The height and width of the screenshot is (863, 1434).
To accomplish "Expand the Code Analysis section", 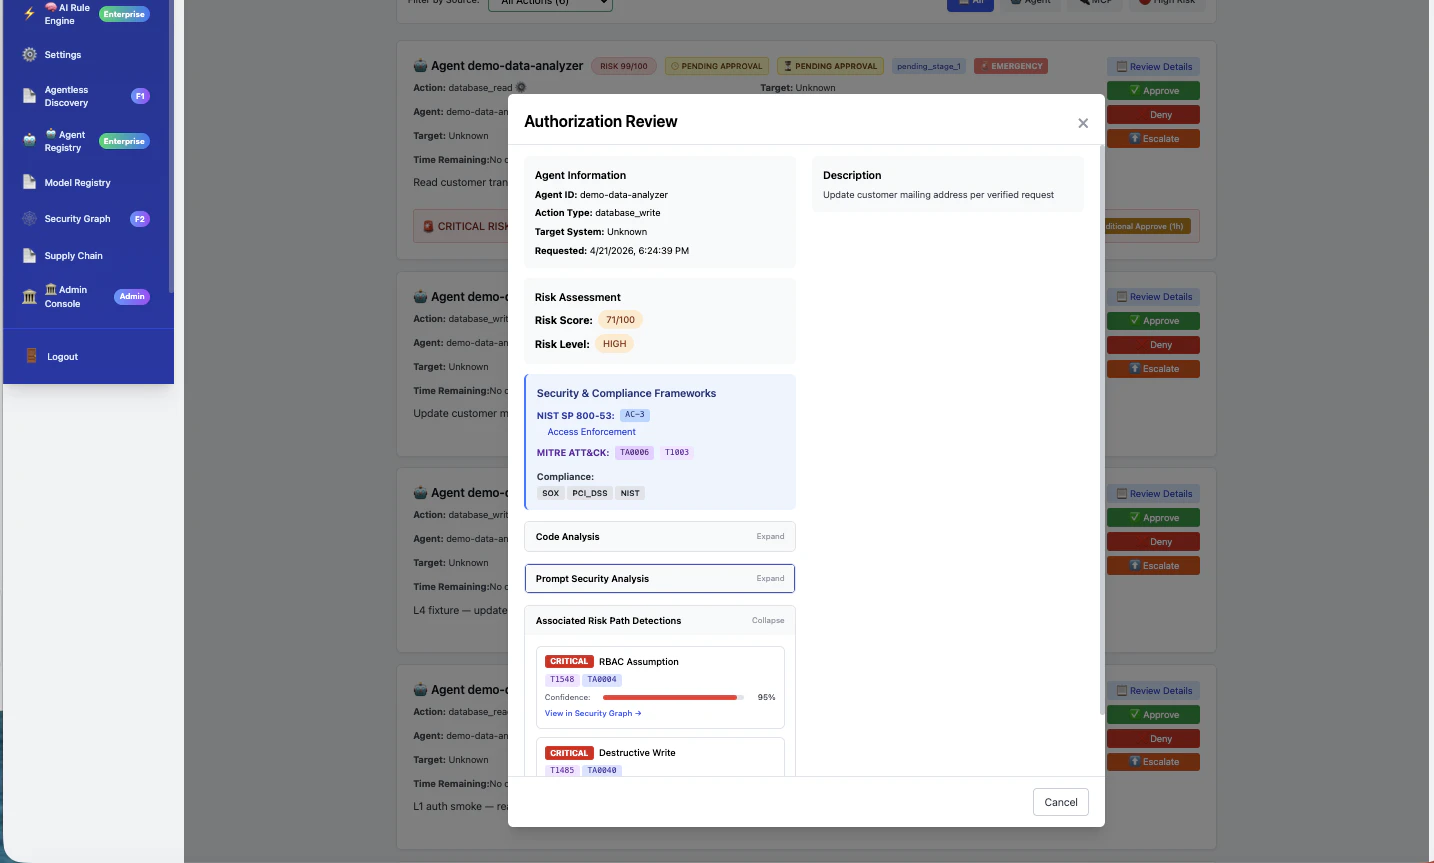I will tap(660, 537).
